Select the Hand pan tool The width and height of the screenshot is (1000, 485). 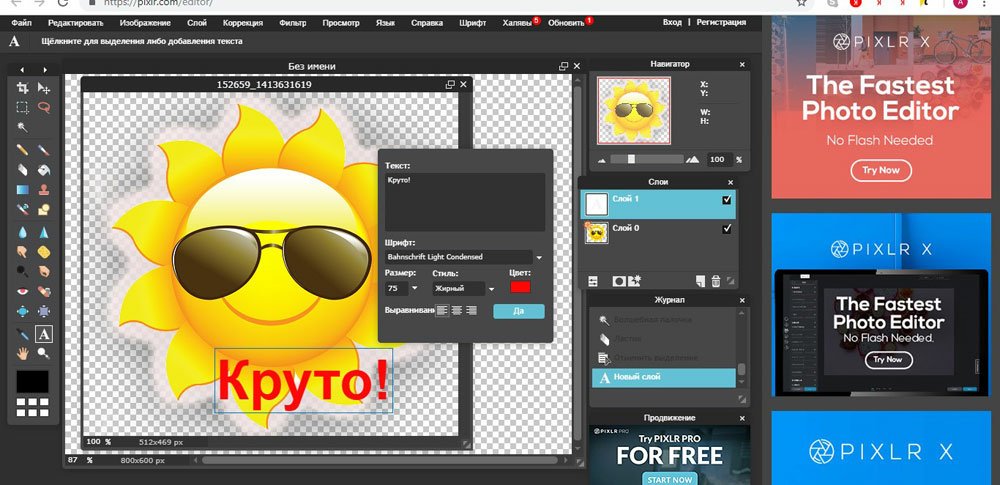click(22, 354)
